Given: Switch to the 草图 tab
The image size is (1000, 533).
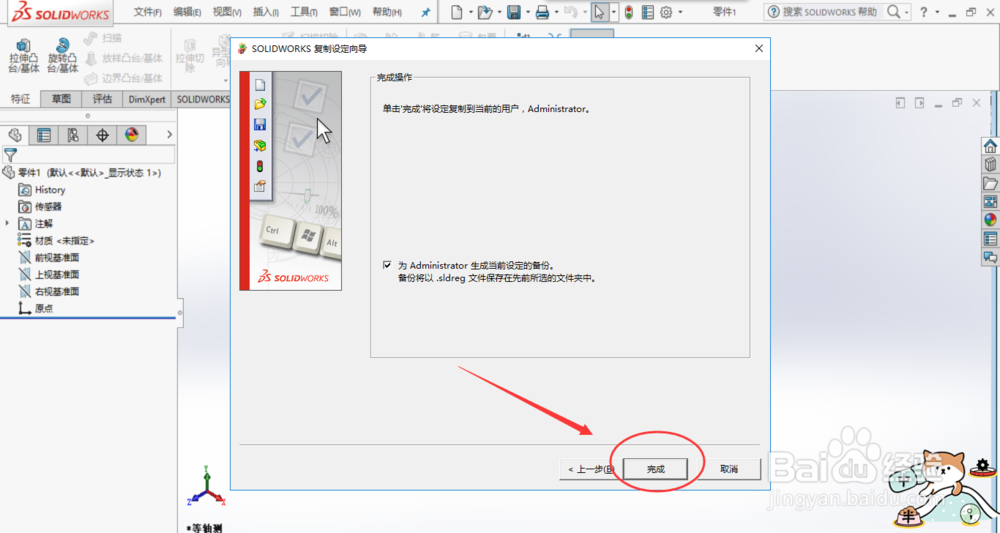Looking at the screenshot, I should click(61, 99).
